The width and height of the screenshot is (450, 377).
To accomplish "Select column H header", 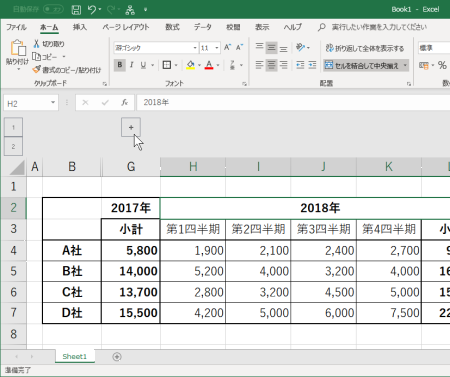I will point(193,167).
